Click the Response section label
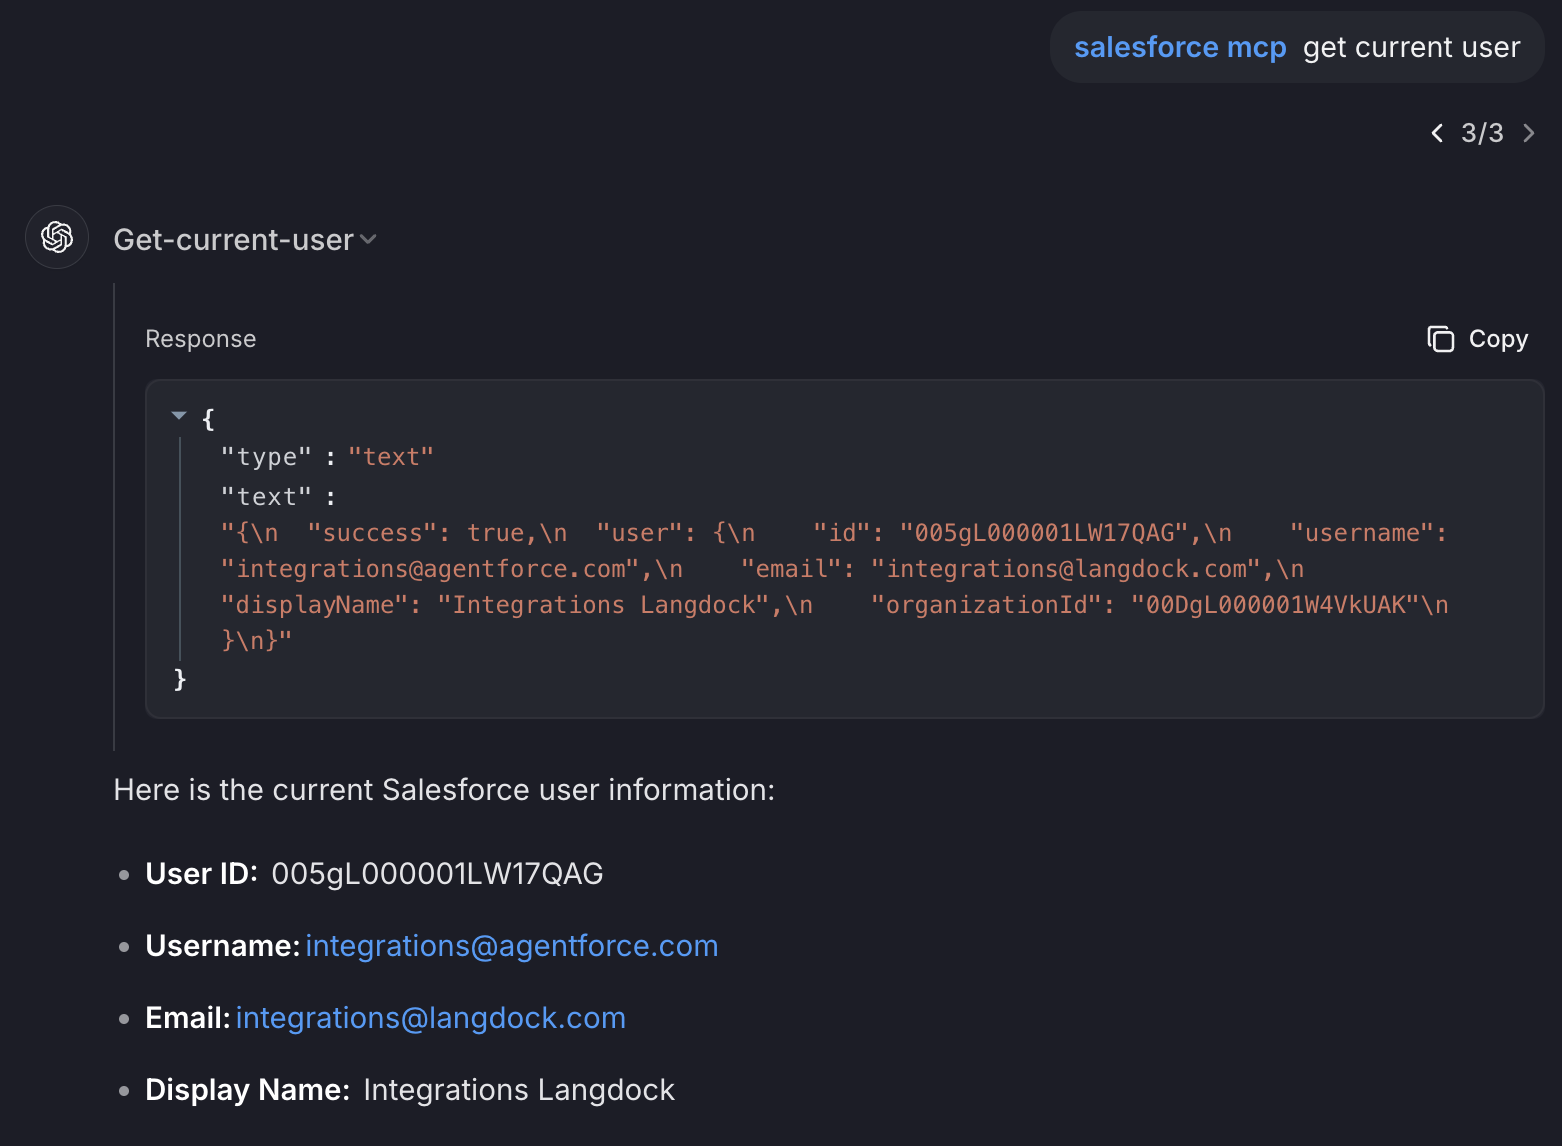Image resolution: width=1562 pixels, height=1146 pixels. pyautogui.click(x=200, y=339)
